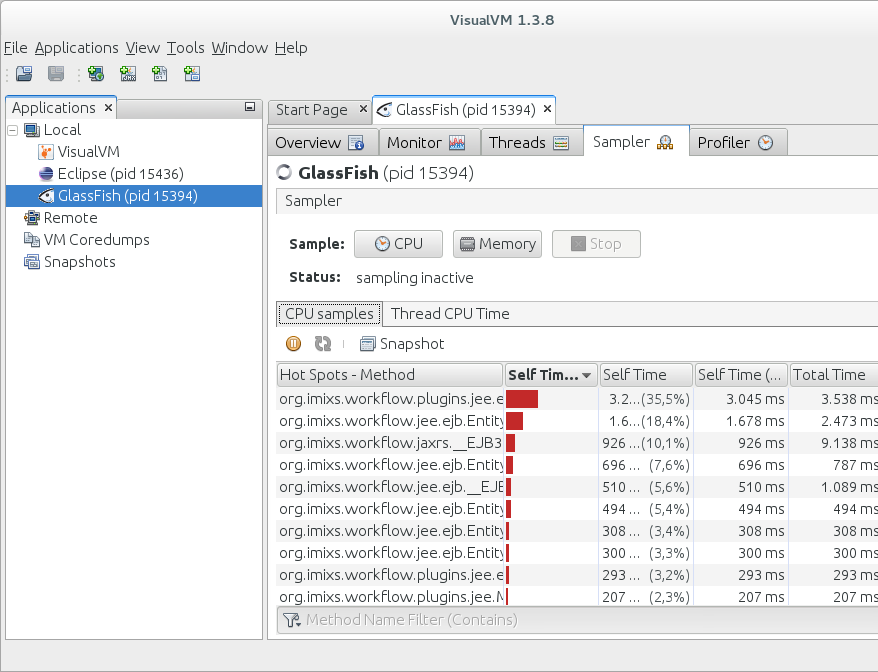The width and height of the screenshot is (878, 672).
Task: Select the org.imixs.workflow.jaxrs.__EJB3 row
Action: [577, 444]
